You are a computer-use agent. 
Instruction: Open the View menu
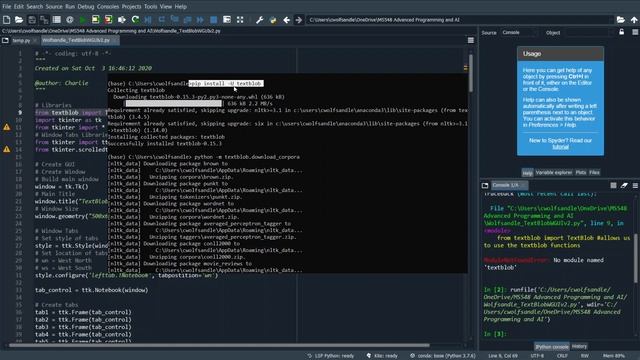(166, 7)
